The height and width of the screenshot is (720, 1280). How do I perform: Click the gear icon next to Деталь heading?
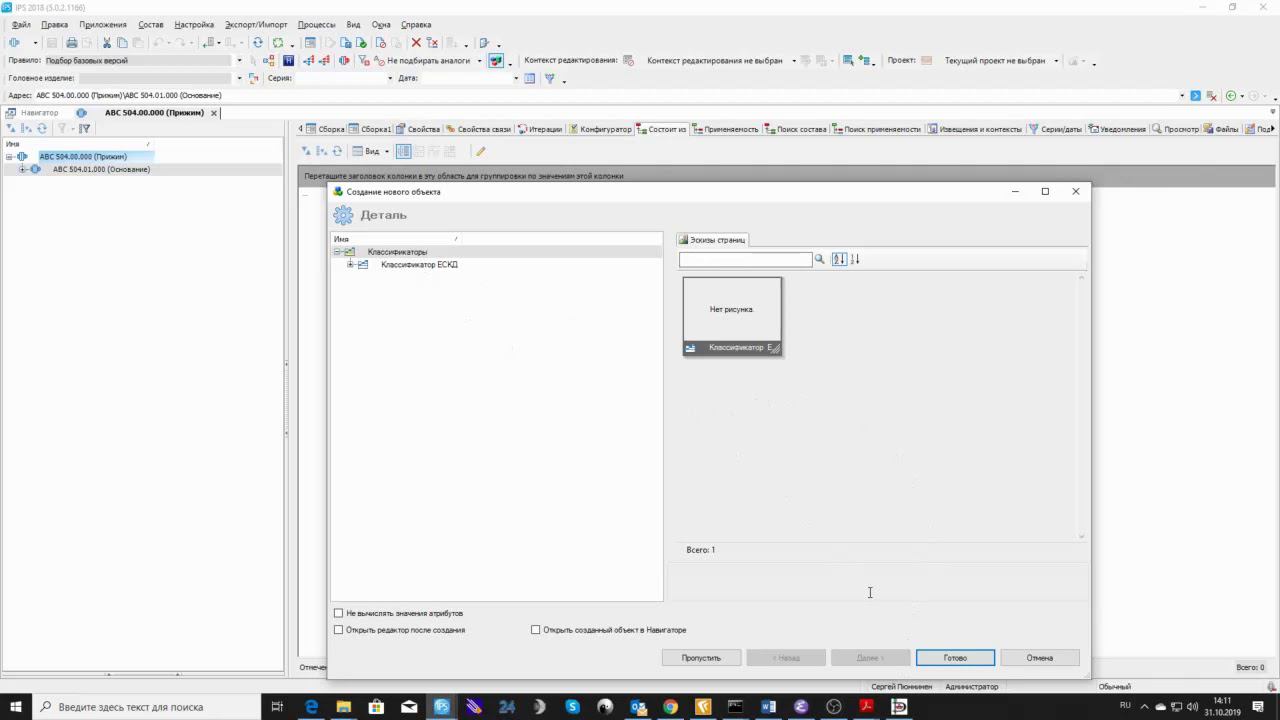(x=343, y=215)
